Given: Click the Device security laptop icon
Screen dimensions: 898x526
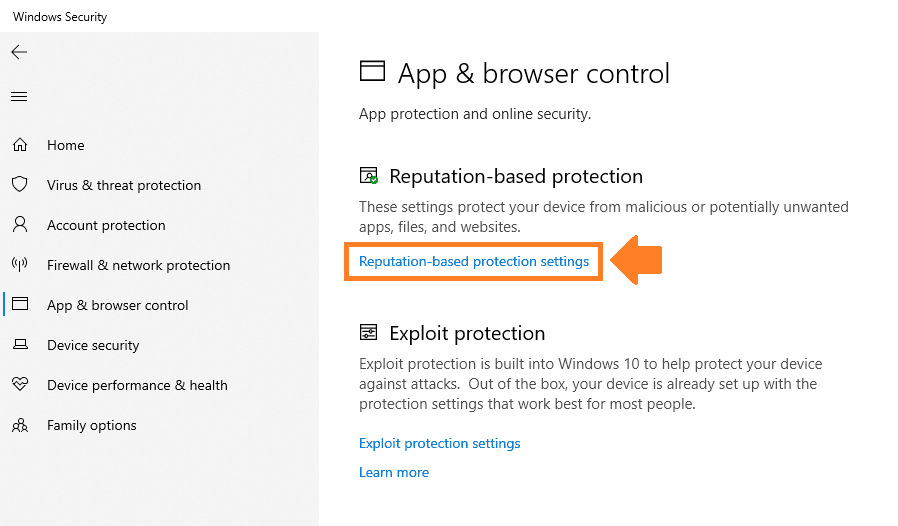Looking at the screenshot, I should point(20,344).
